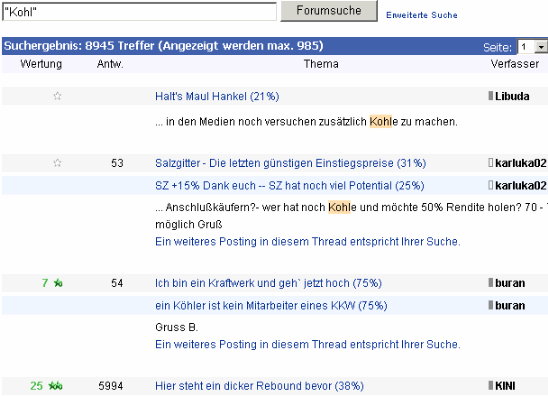Click user status icon next to Libuda
Image resolution: width=548 pixels, height=396 pixels.
point(491,95)
